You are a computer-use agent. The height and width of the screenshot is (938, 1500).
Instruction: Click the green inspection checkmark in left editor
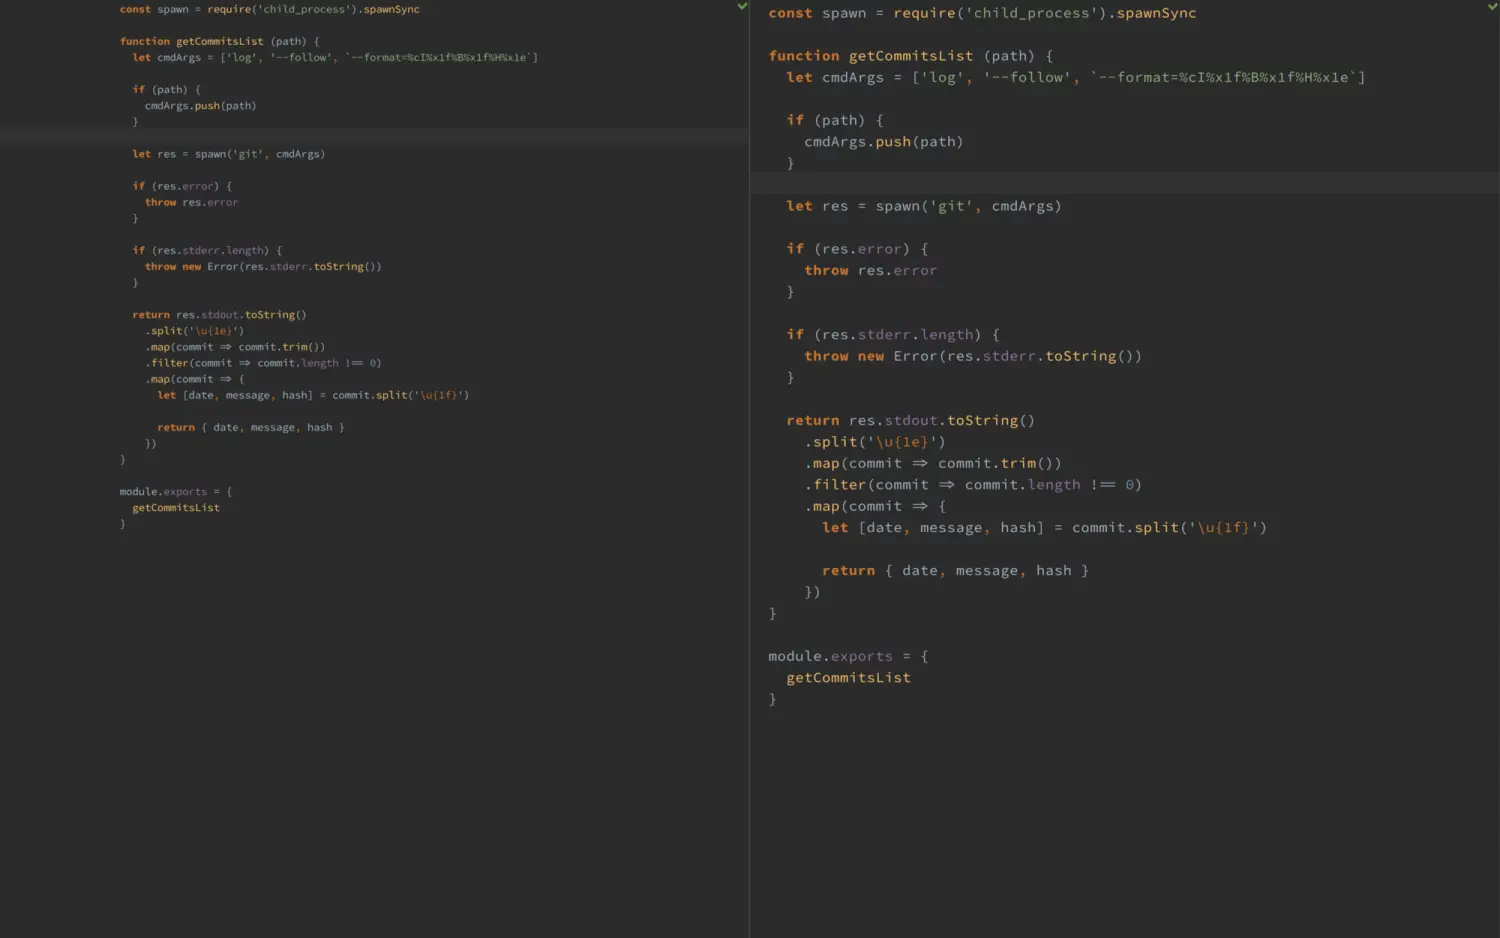tap(742, 6)
